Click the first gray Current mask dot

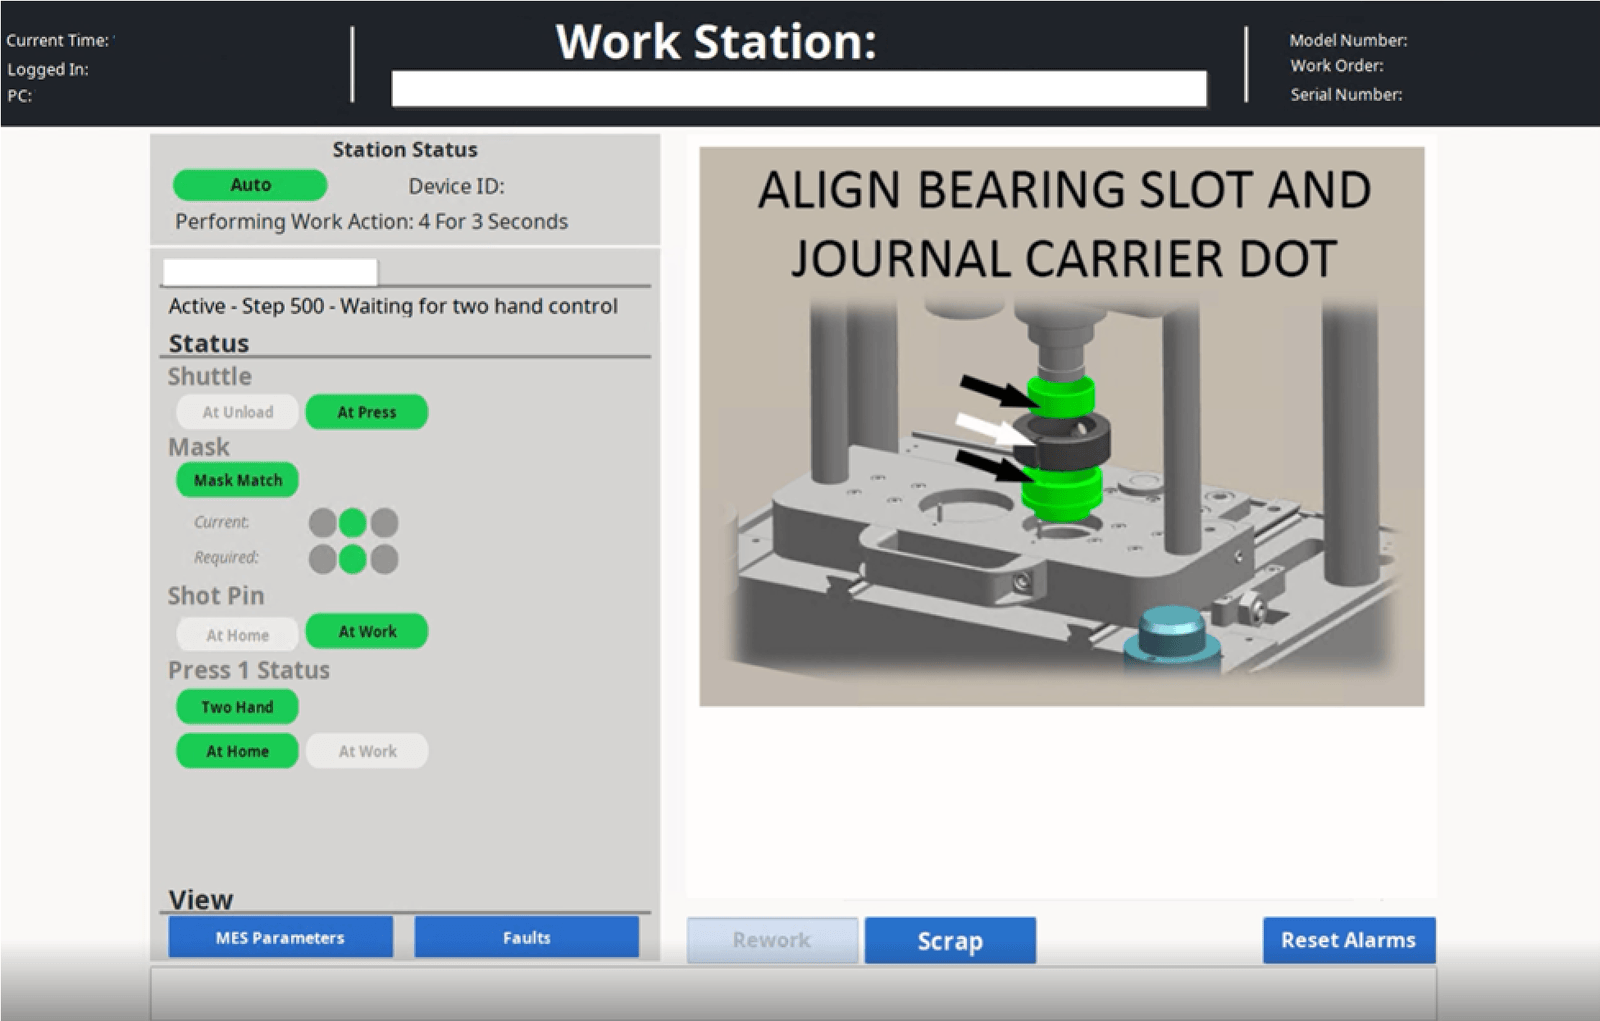pyautogui.click(x=322, y=522)
